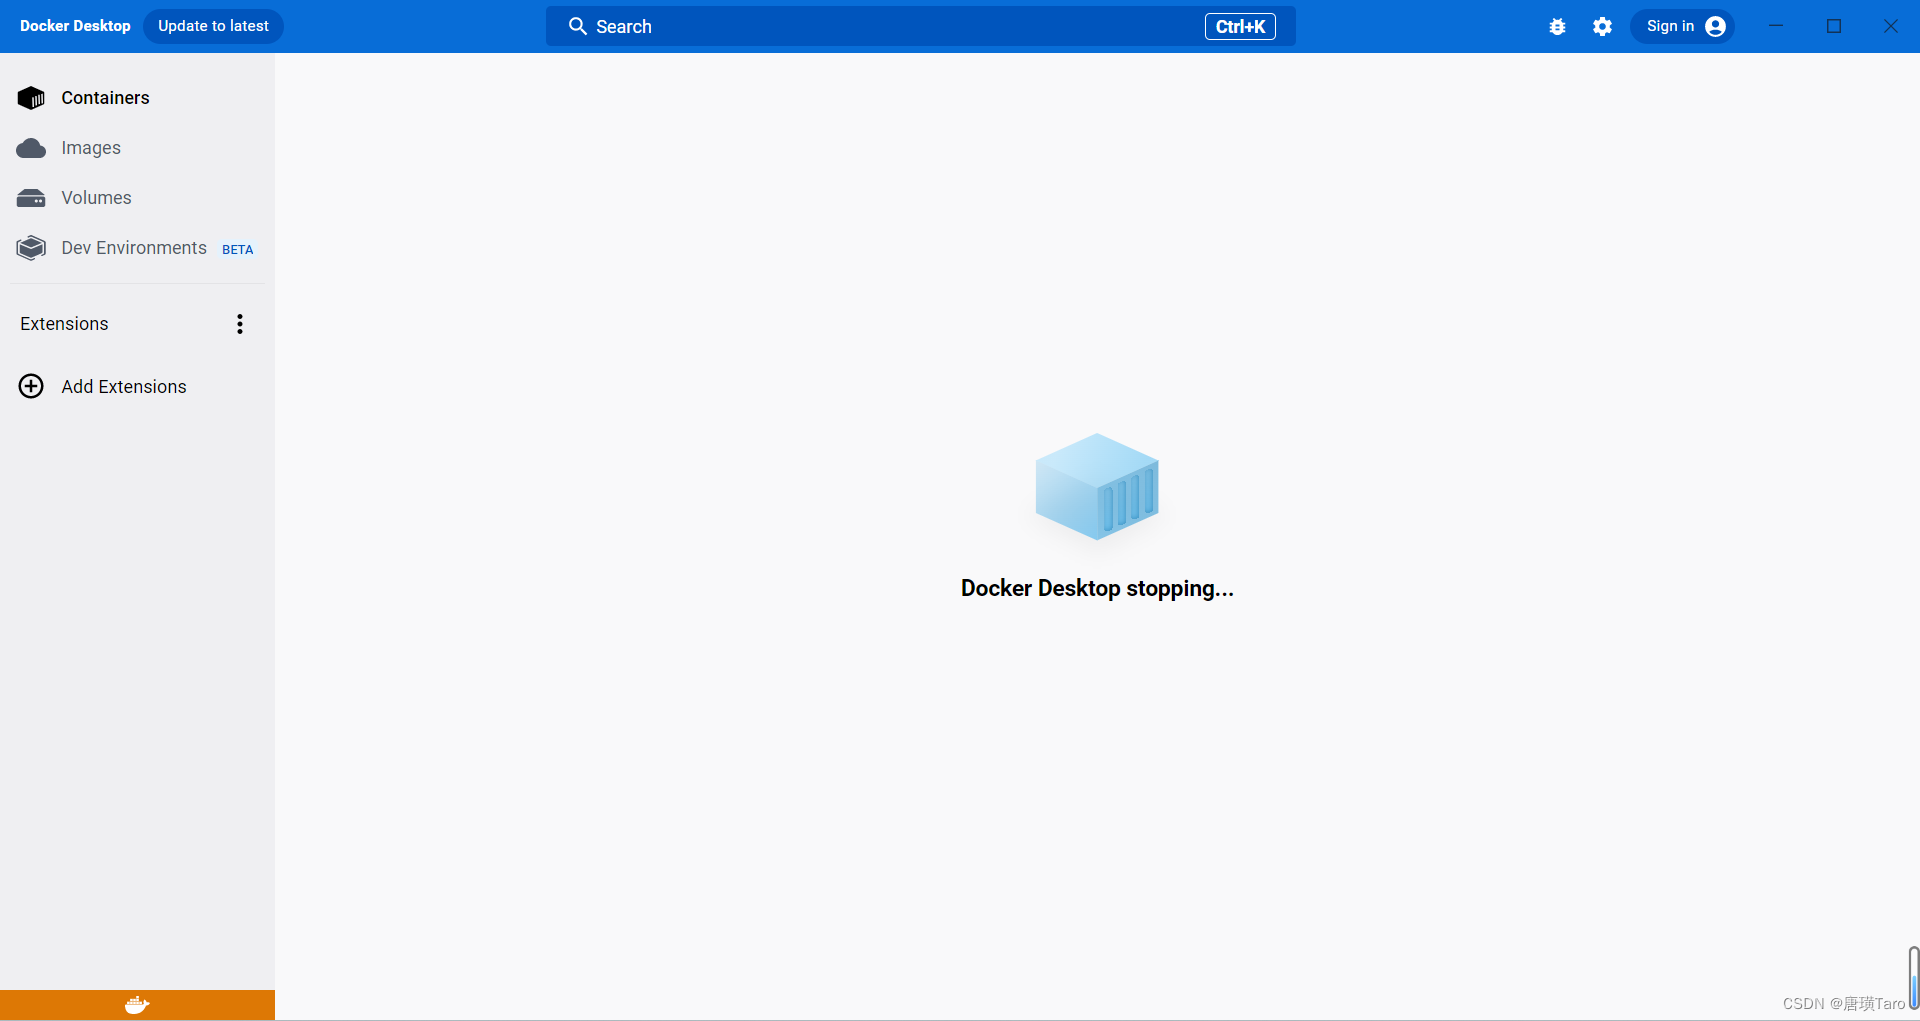Click the Sign in button text
Image resolution: width=1920 pixels, height=1021 pixels.
1670,26
